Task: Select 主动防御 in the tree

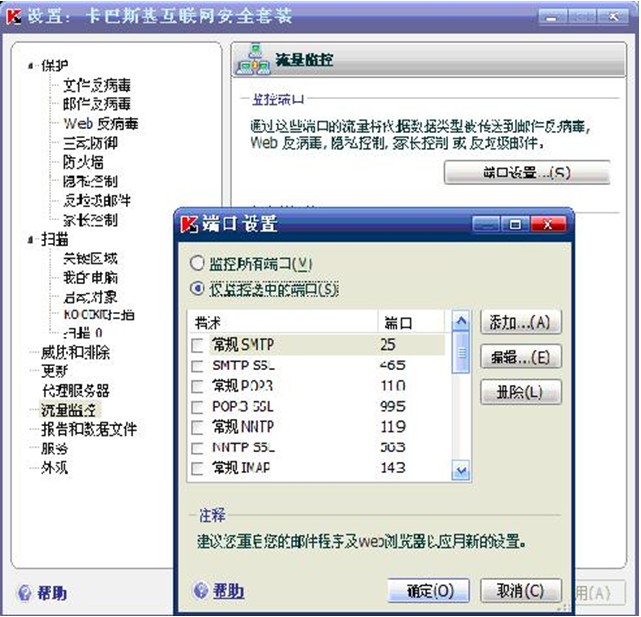Action: tap(90, 143)
